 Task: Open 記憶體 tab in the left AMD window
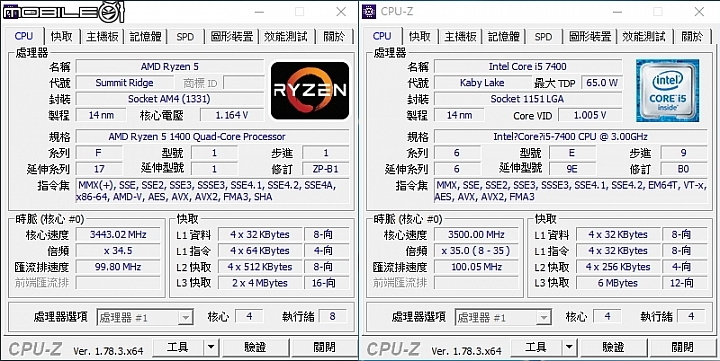(x=145, y=36)
